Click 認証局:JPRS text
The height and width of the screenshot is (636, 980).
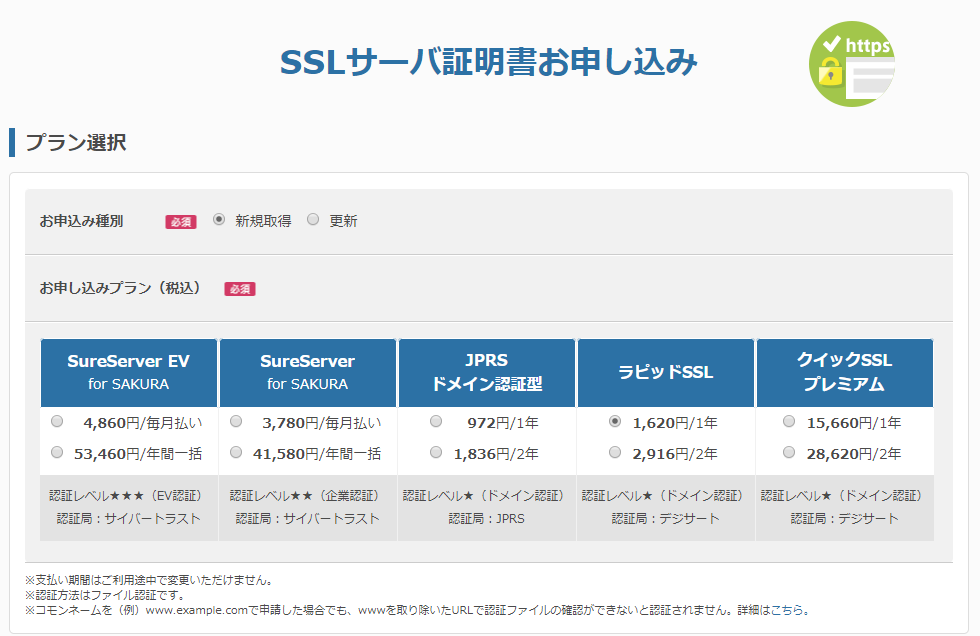coord(486,519)
